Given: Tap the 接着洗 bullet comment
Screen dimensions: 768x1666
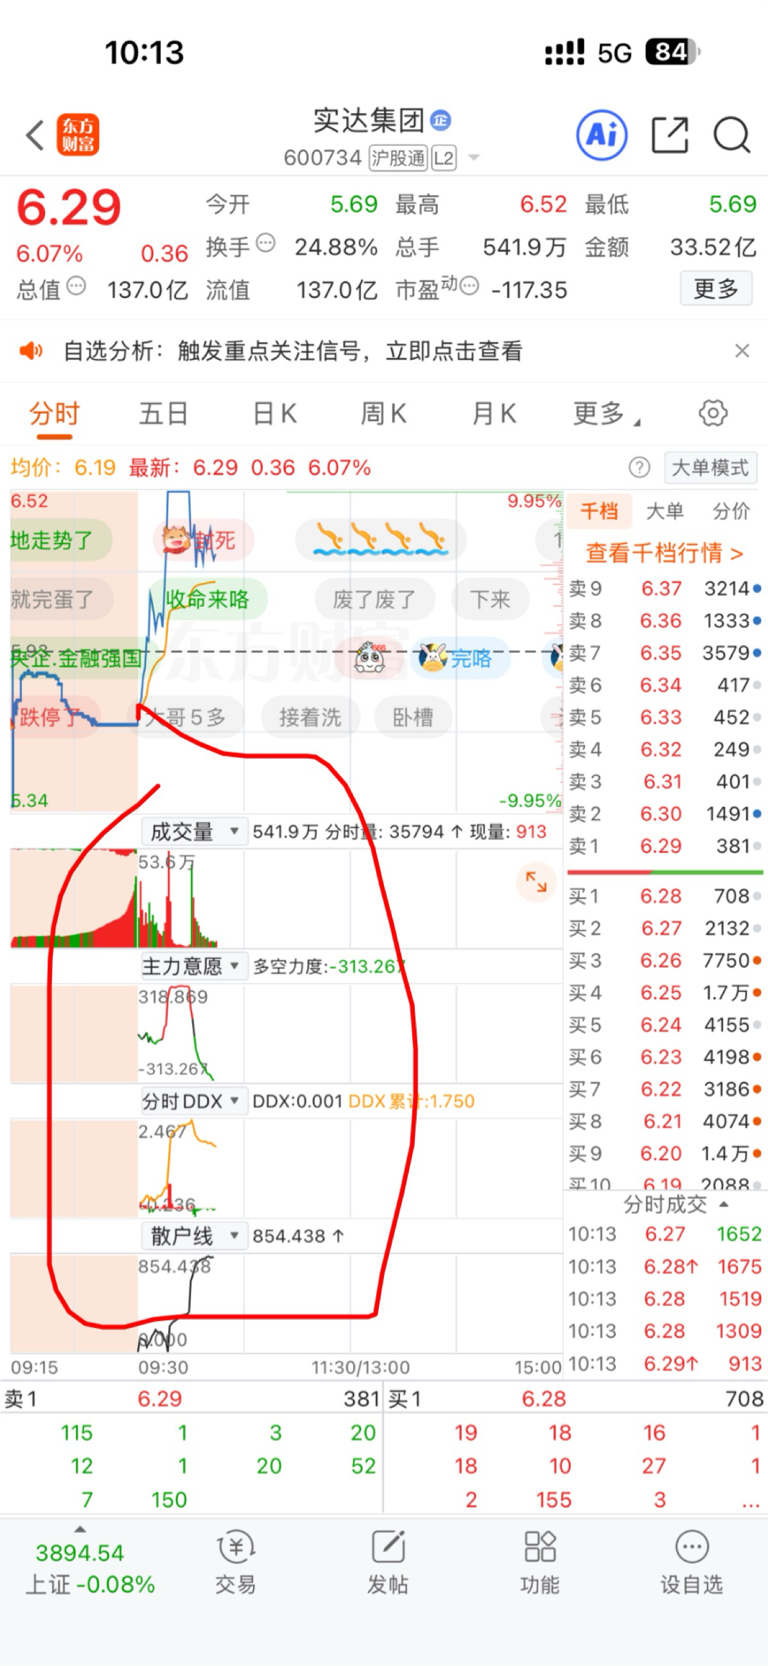Looking at the screenshot, I should click(310, 717).
